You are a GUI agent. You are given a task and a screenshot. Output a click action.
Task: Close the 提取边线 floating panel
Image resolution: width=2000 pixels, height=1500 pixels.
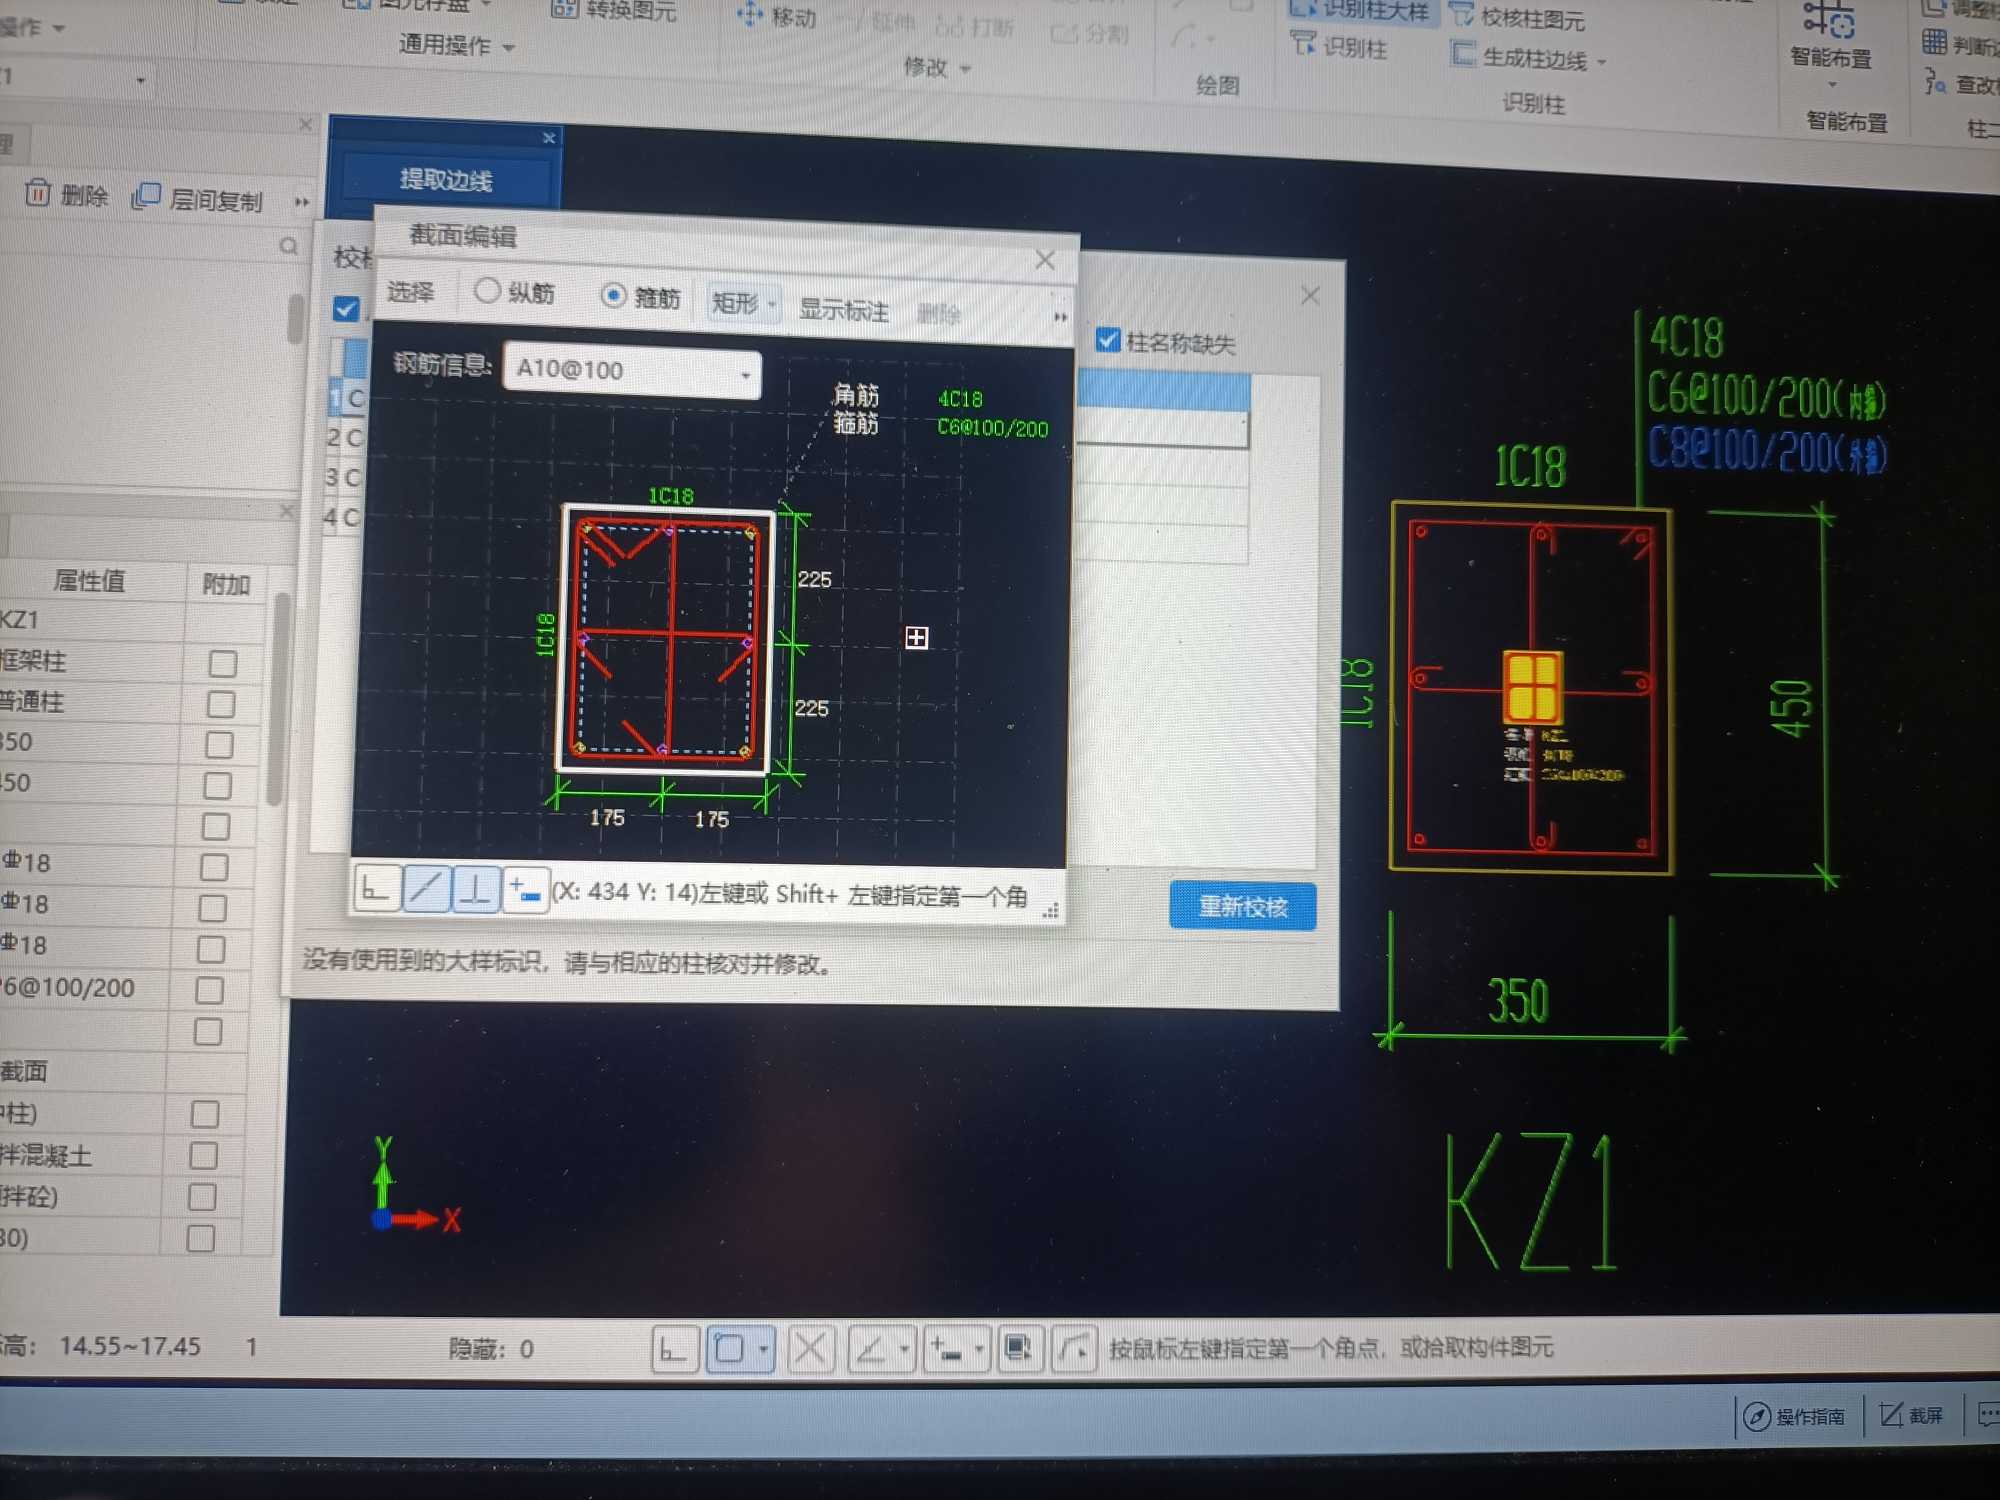(548, 138)
